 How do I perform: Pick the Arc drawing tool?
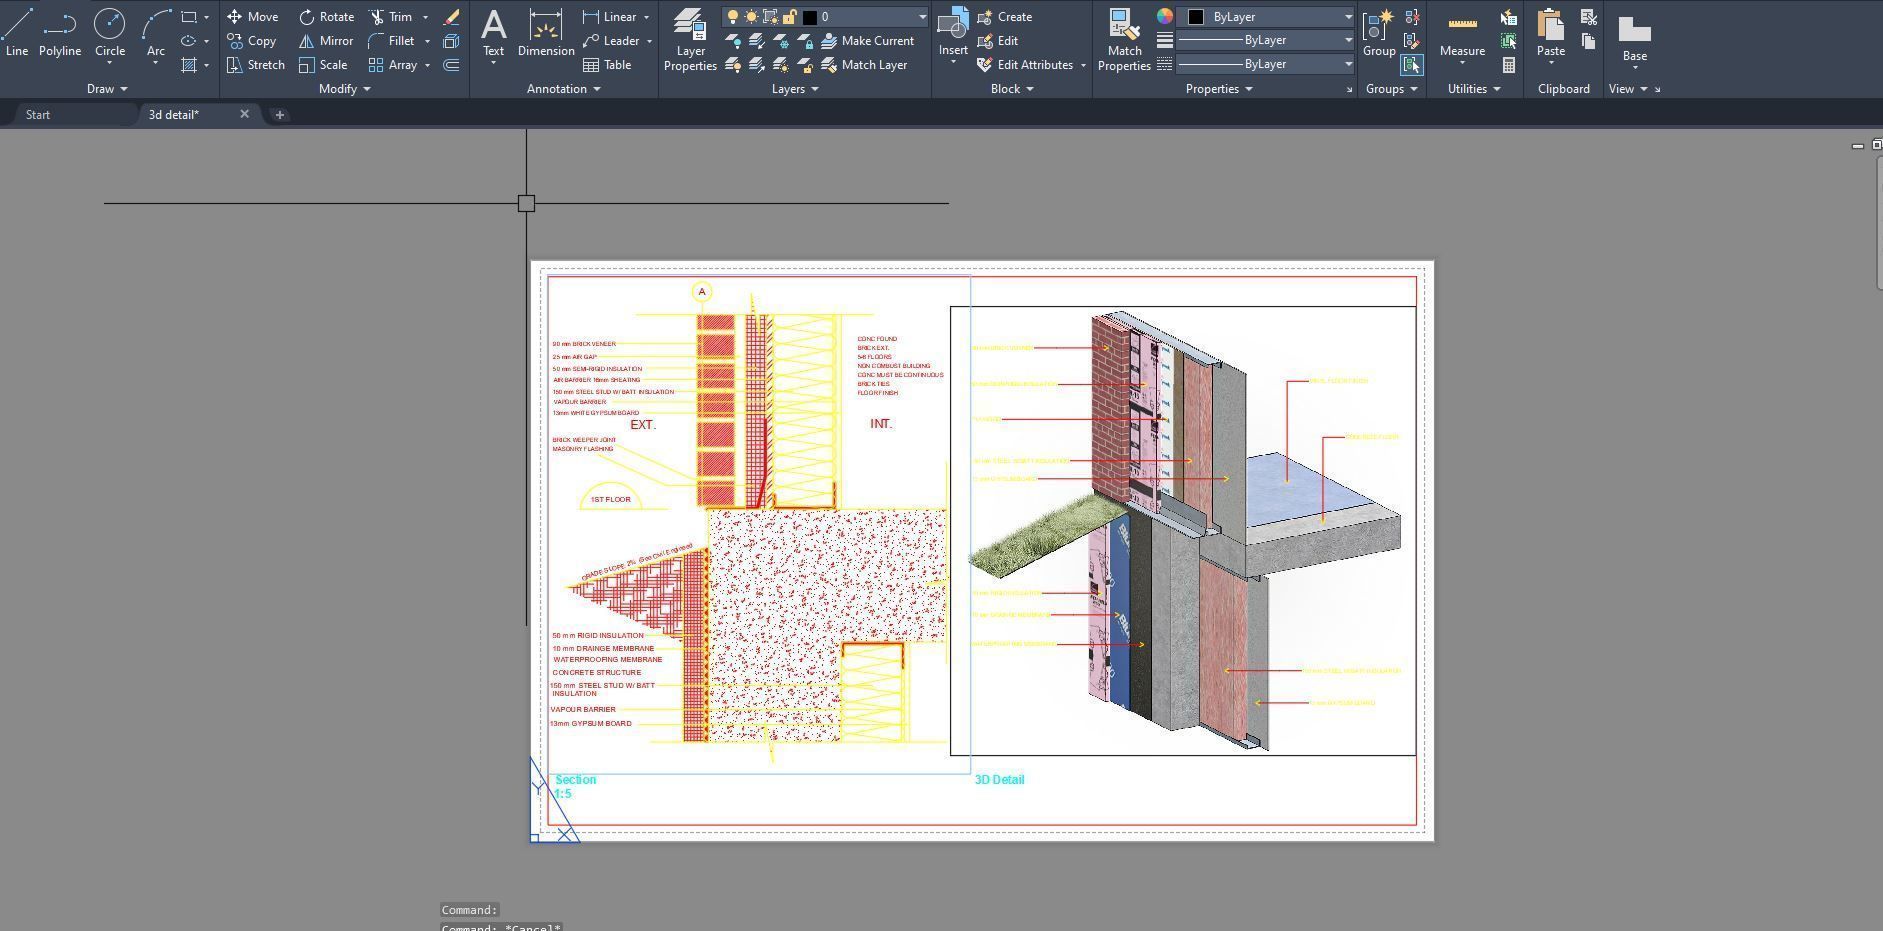[156, 33]
